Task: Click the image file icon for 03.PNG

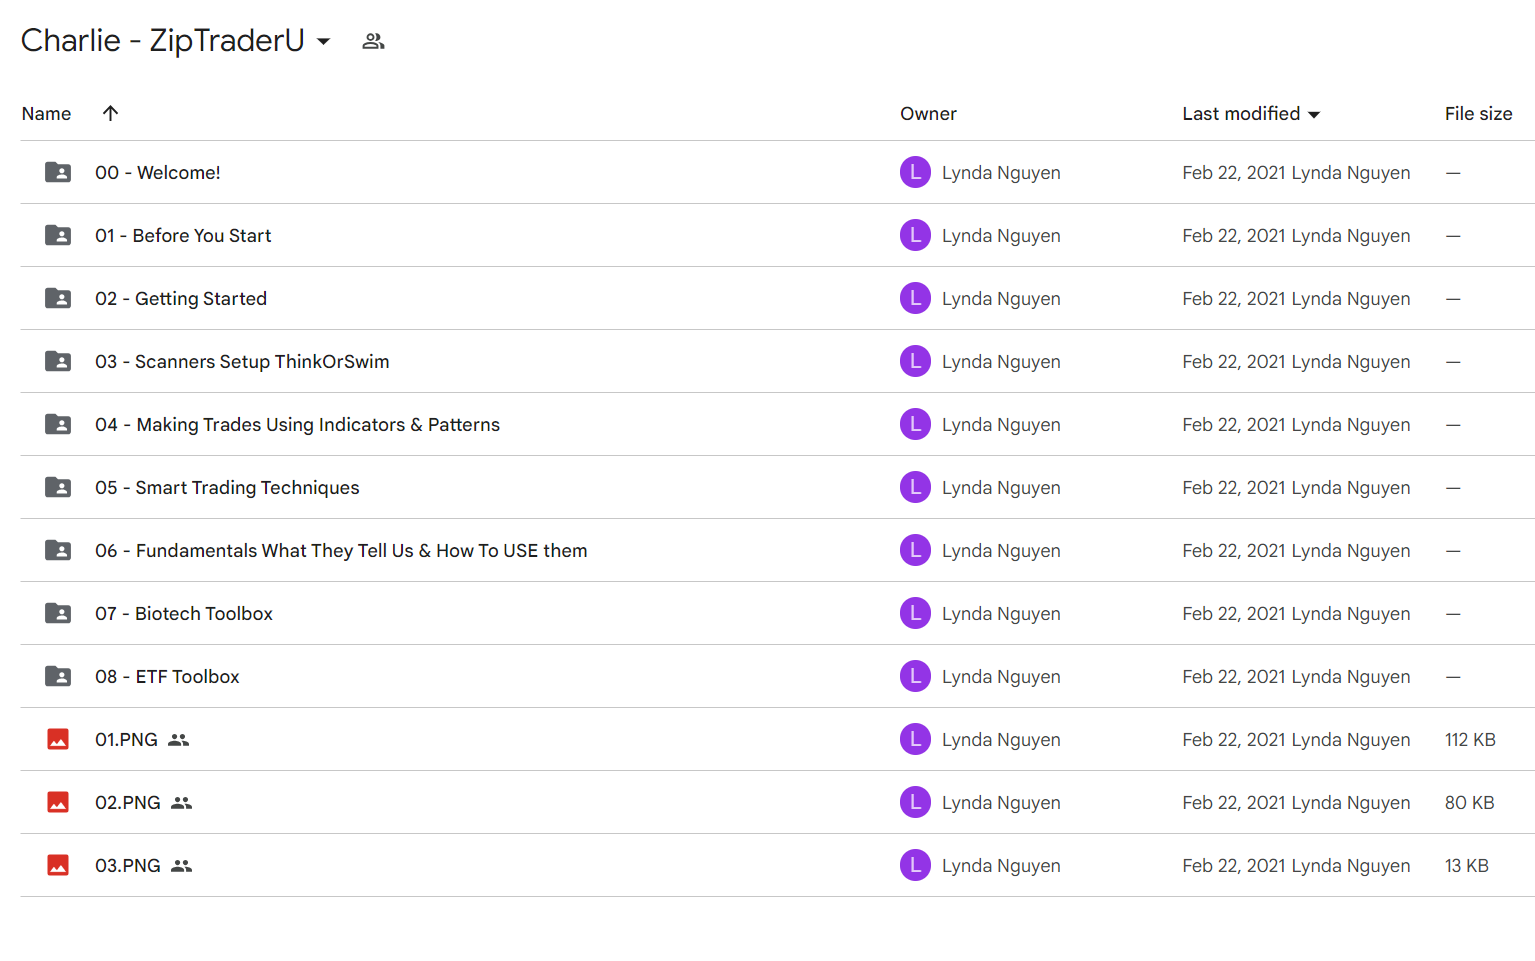Action: (x=58, y=865)
